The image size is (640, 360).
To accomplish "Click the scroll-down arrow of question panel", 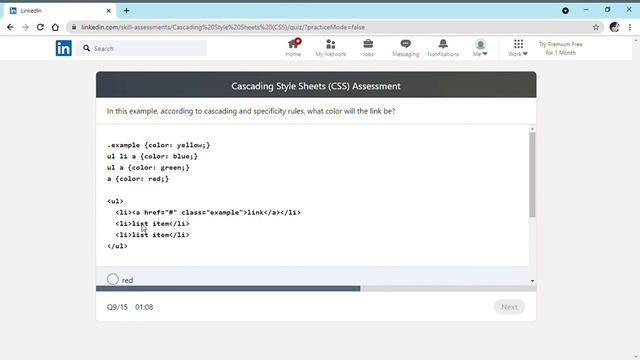I will [532, 281].
